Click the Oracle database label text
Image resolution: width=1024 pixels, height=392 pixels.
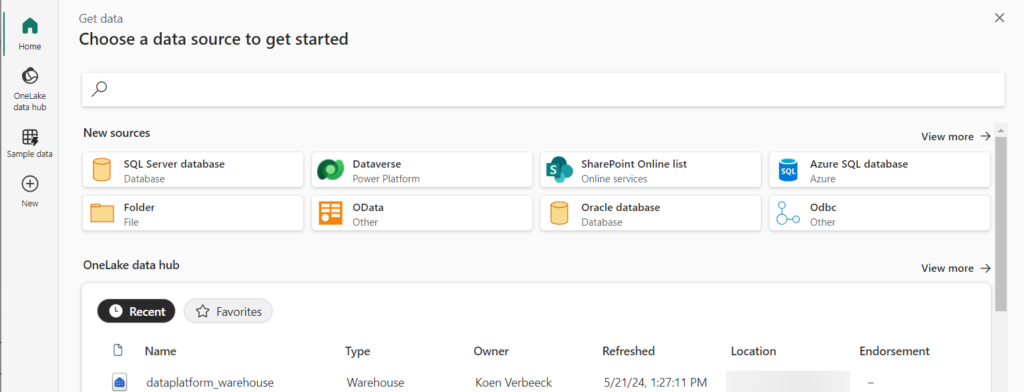click(x=620, y=208)
